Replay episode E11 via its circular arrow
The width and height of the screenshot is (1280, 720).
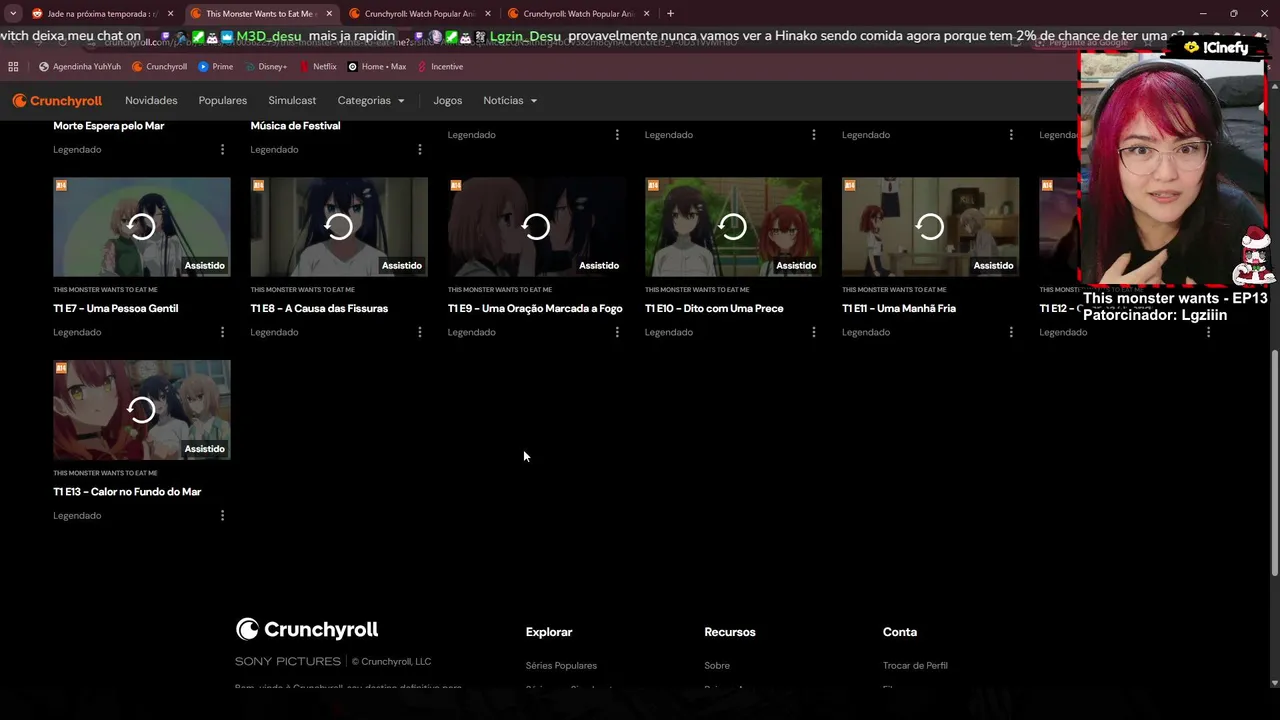[x=930, y=227]
